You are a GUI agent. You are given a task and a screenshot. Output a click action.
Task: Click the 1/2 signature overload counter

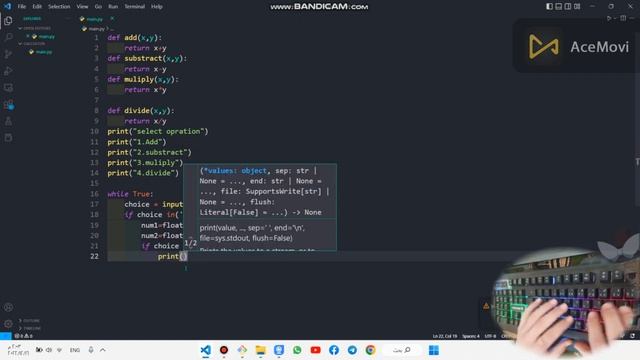(190, 243)
